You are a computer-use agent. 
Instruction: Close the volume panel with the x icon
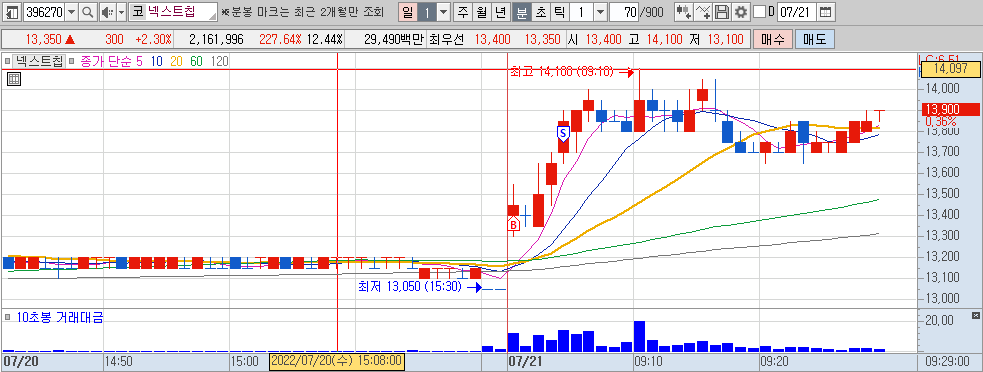(x=975, y=315)
